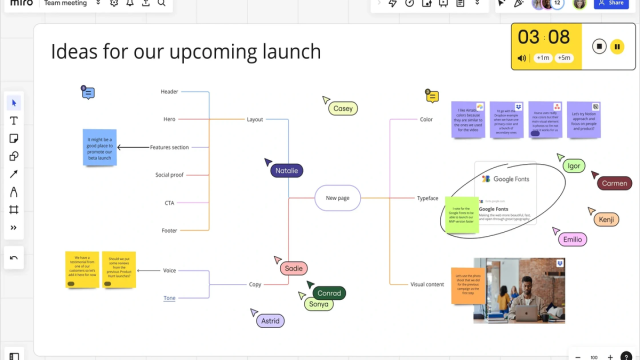This screenshot has height=360, width=640.
Task: Select the Frame tool
Action: 14,210
